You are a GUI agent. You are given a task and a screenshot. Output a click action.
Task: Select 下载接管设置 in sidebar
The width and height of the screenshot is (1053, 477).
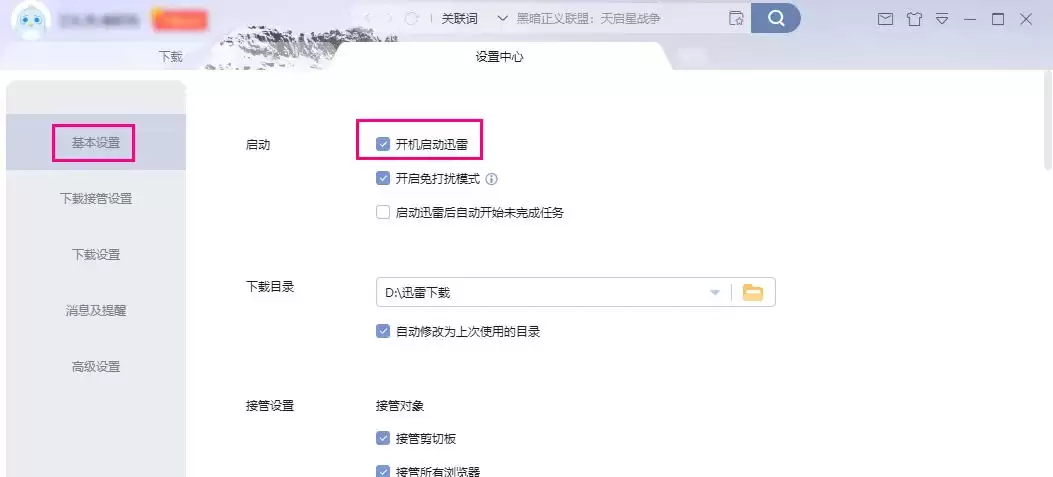(96, 198)
